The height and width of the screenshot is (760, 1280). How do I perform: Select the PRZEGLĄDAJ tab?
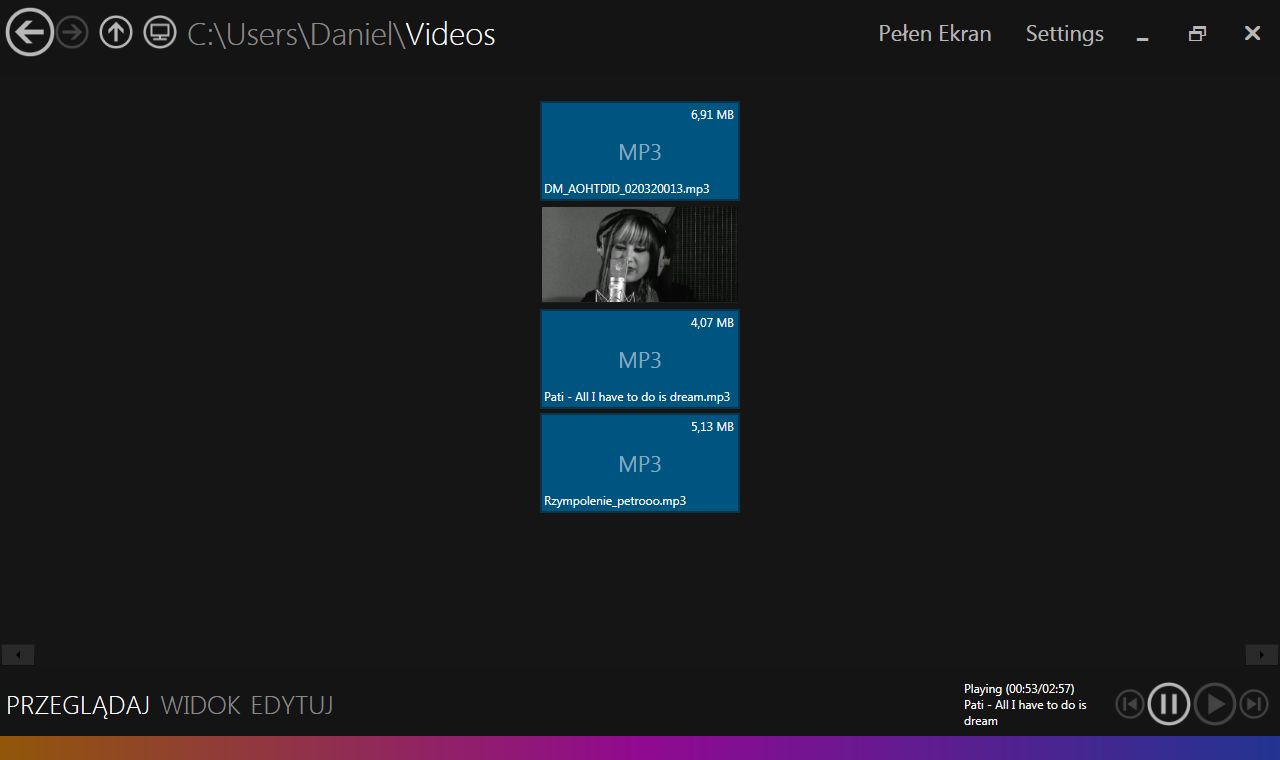(x=78, y=705)
